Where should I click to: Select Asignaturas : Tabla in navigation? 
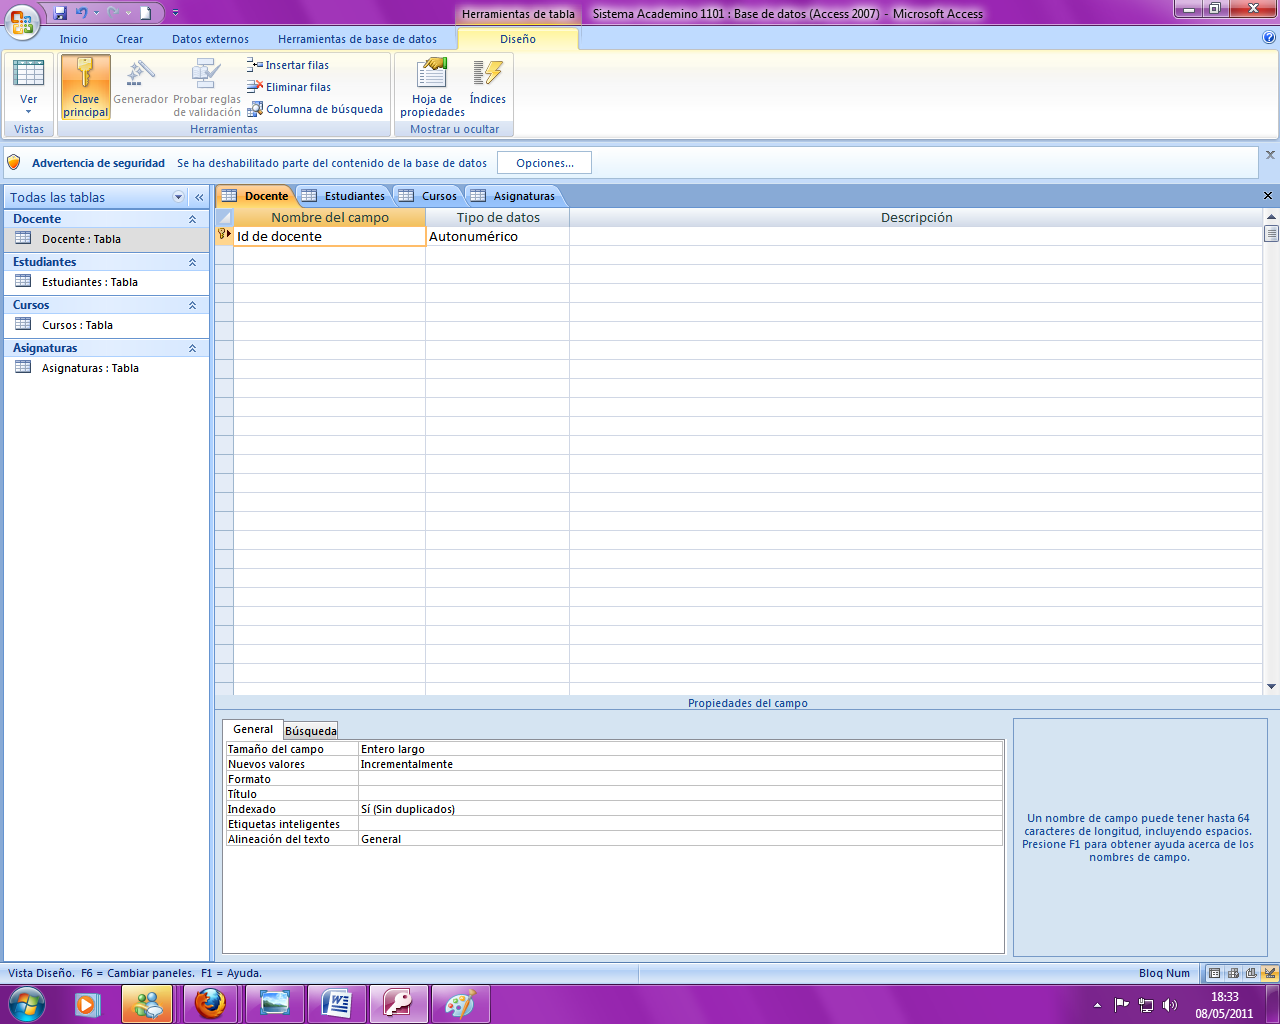pos(106,368)
